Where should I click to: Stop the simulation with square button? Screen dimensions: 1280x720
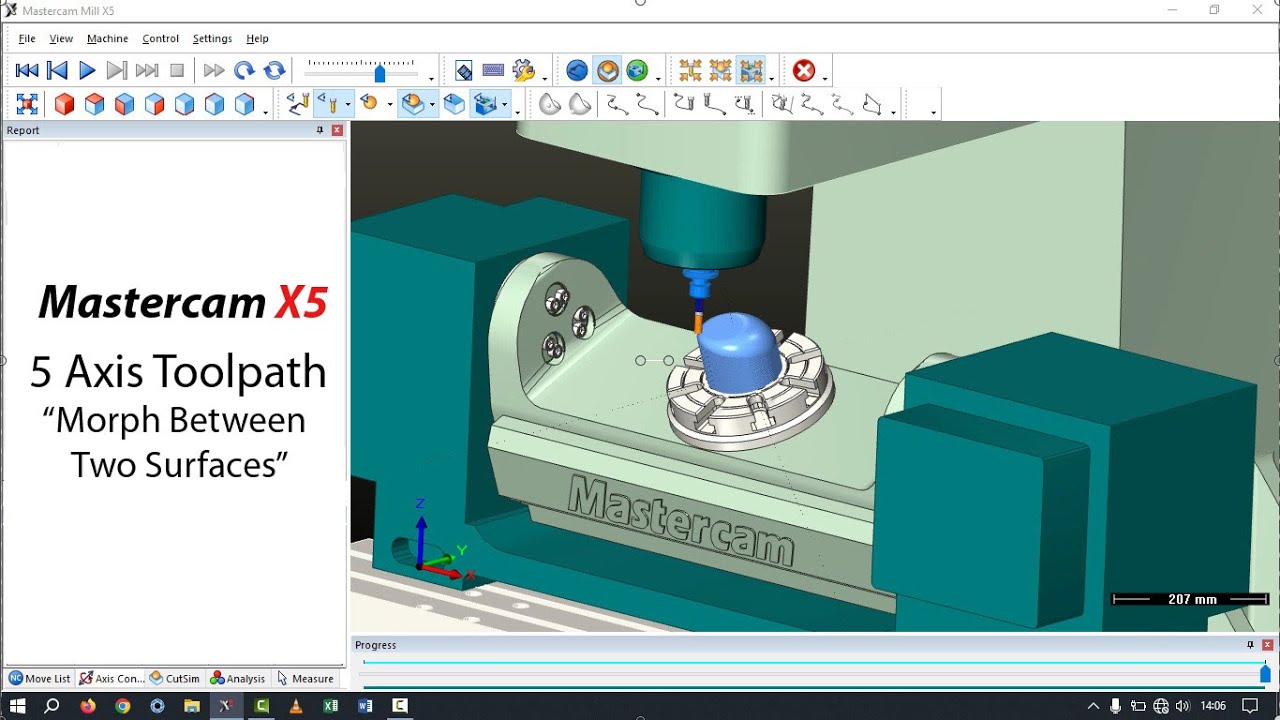(x=177, y=70)
